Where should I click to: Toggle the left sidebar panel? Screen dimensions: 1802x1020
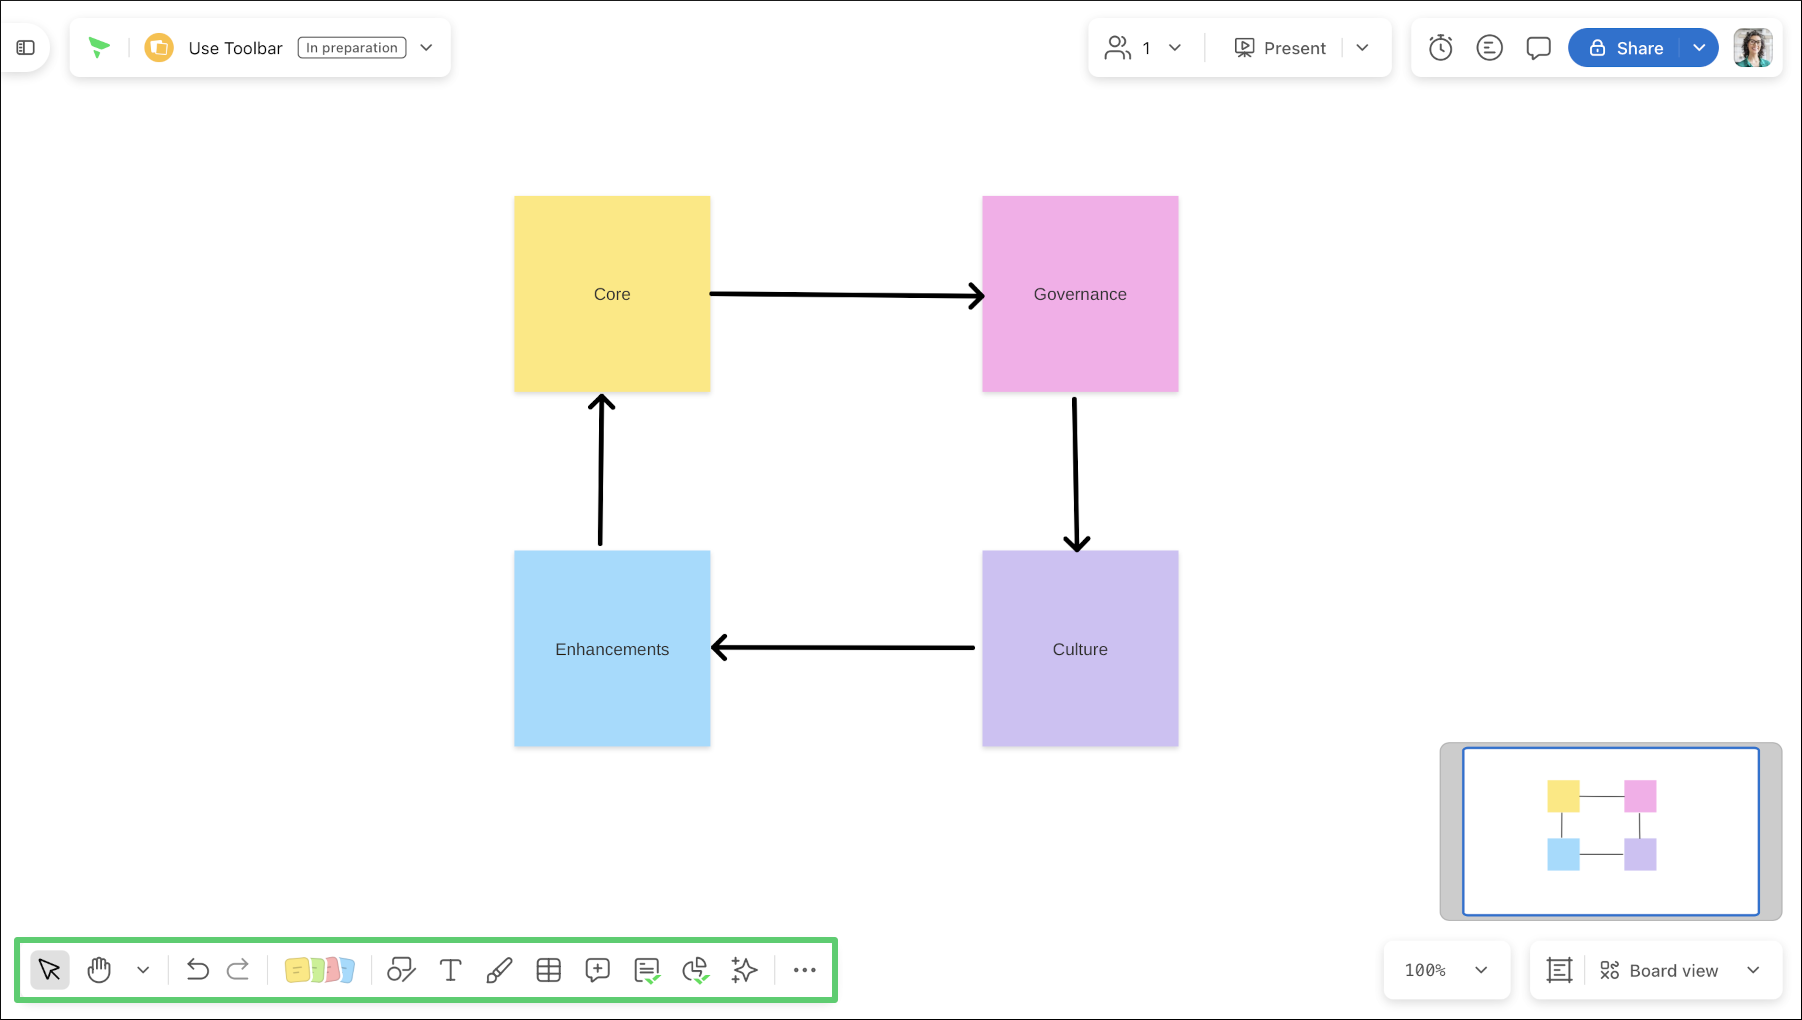[26, 47]
